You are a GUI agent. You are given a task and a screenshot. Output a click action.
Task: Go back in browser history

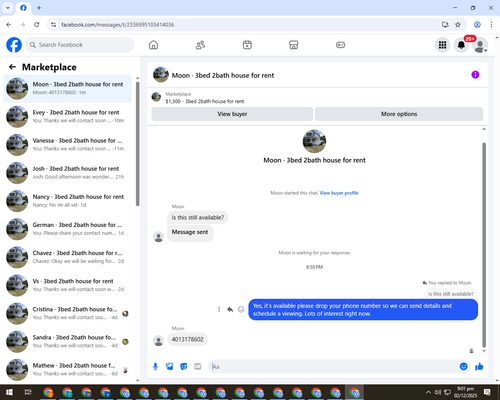coord(9,25)
